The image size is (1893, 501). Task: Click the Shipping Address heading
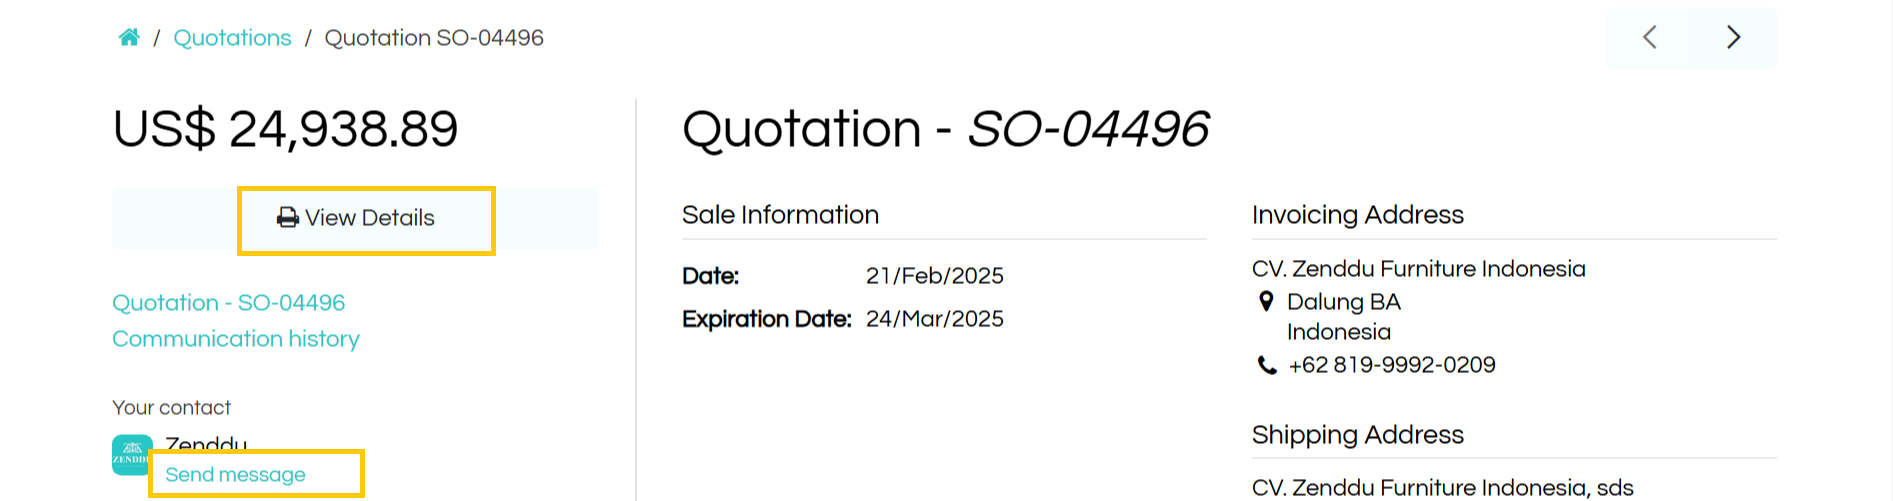1357,435
